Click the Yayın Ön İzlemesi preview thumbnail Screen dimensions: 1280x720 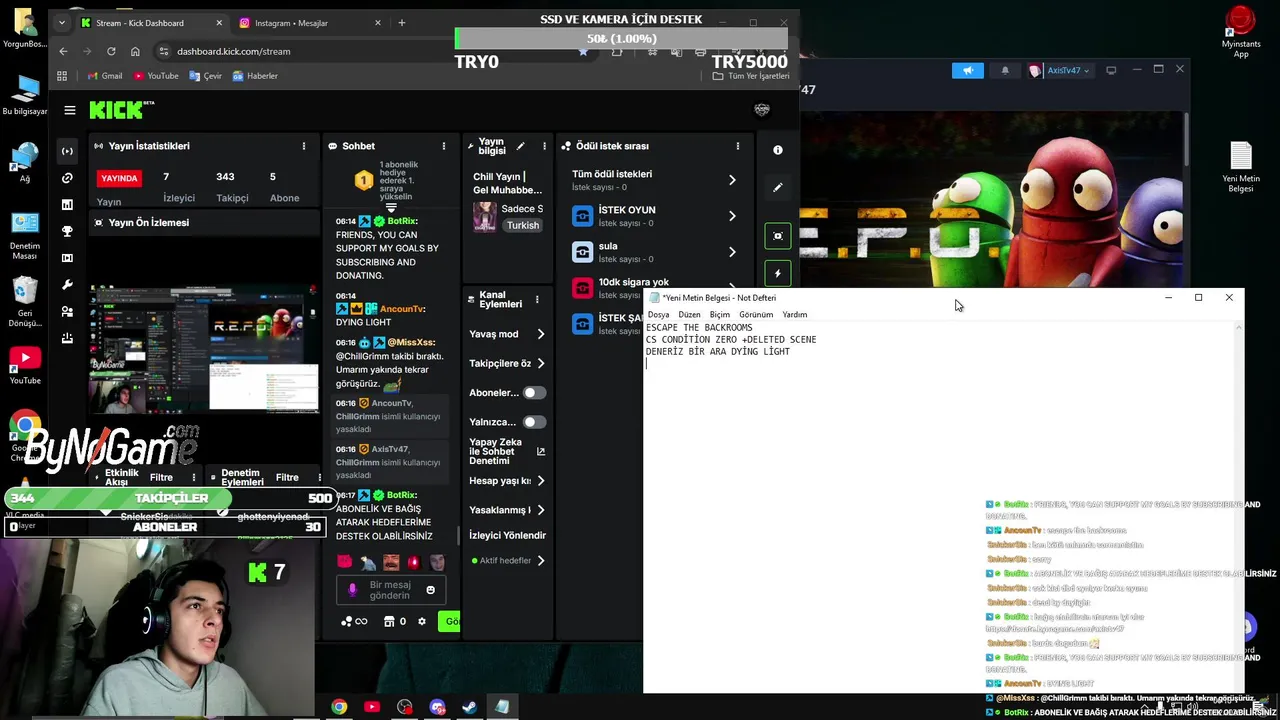(204, 348)
